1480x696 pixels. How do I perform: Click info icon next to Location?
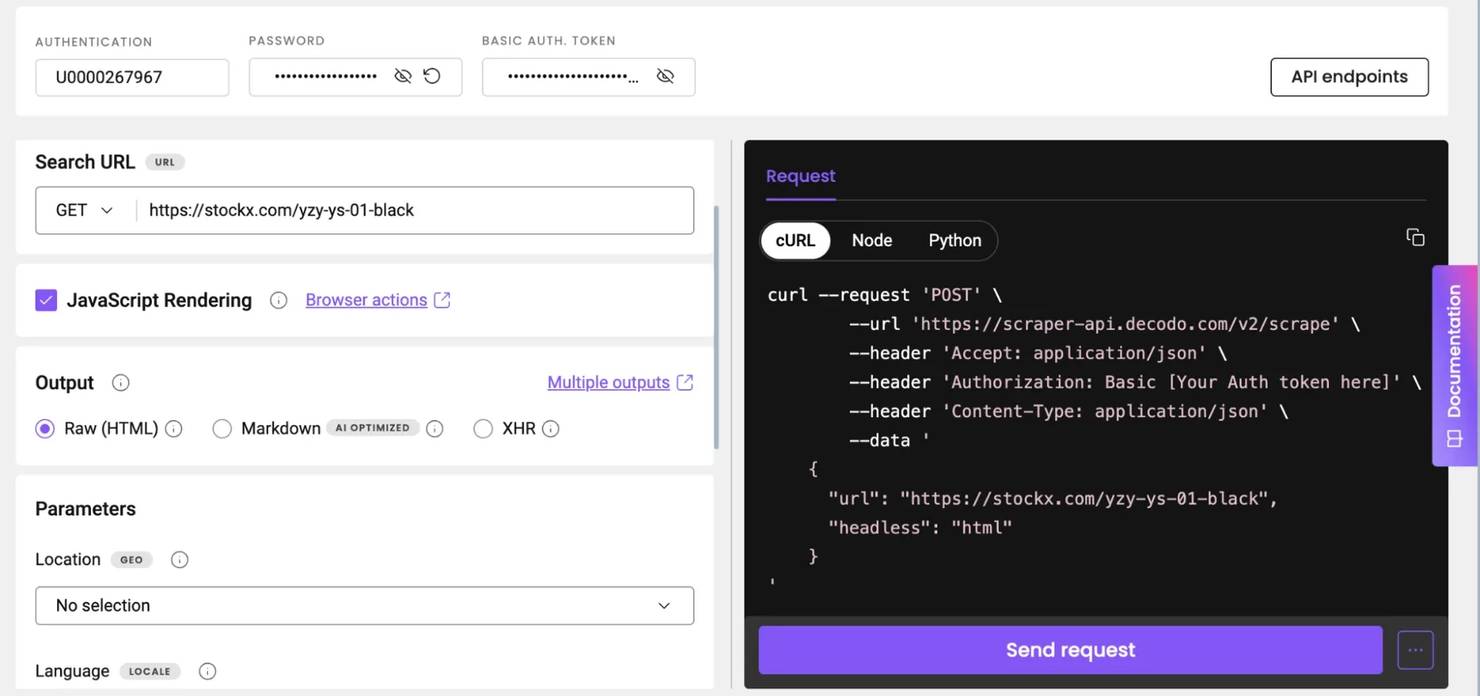pyautogui.click(x=180, y=560)
